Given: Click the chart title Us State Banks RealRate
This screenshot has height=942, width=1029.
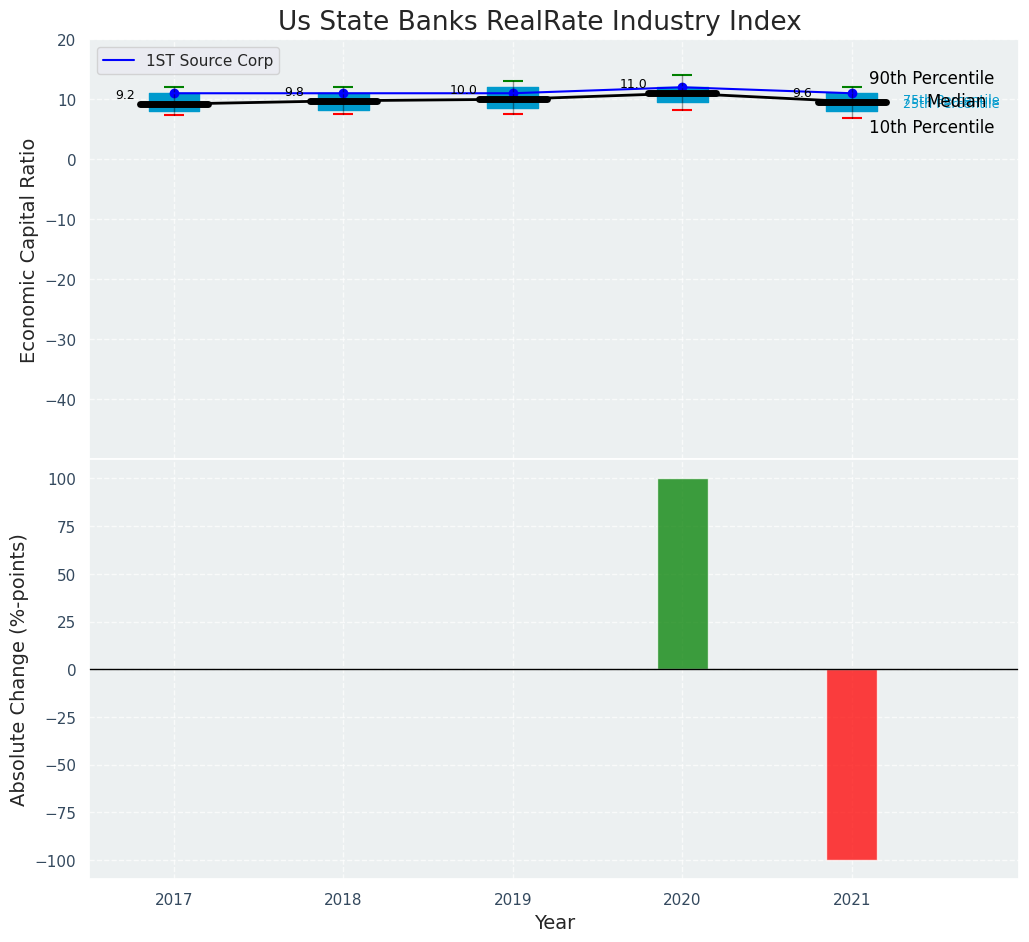Looking at the screenshot, I should [539, 22].
